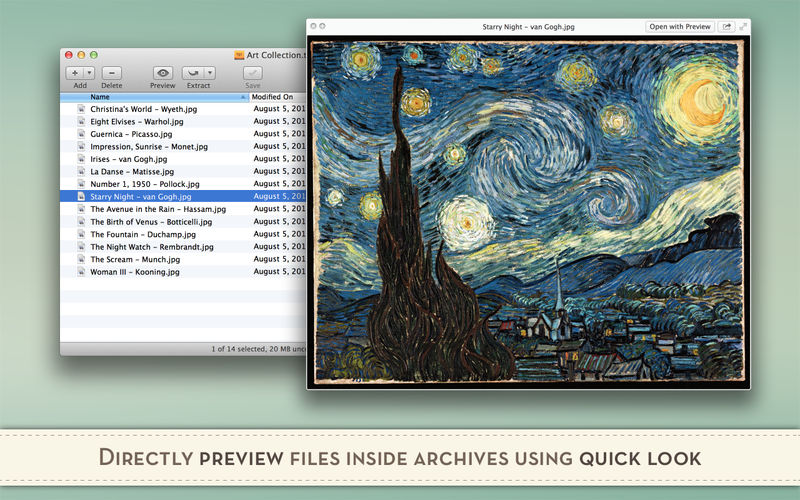800x500 pixels.
Task: Click modified date of Guernica - Picasso.jpg
Action: point(279,134)
